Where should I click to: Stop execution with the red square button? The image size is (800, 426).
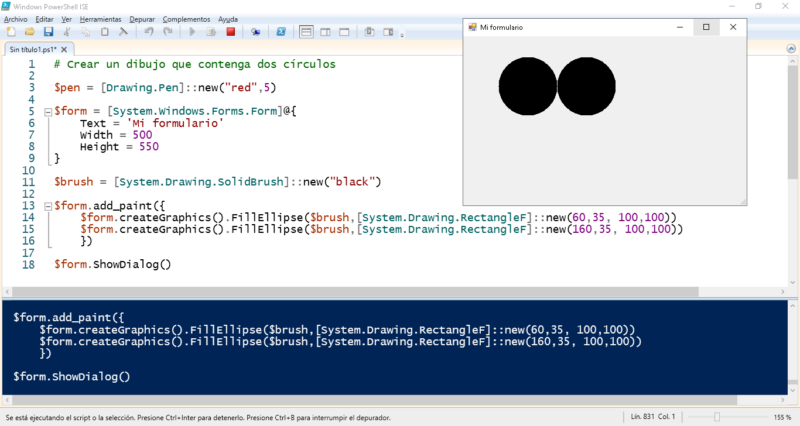(230, 32)
